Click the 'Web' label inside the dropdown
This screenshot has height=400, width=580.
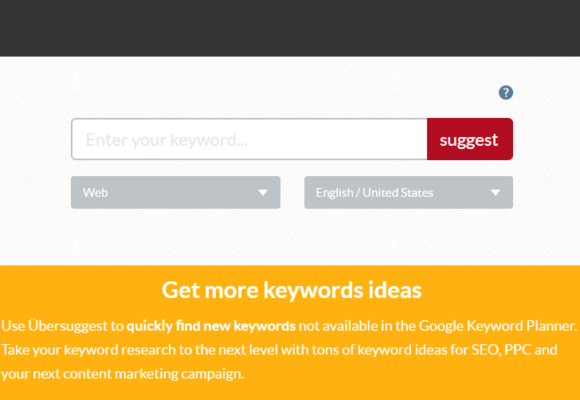coord(95,193)
